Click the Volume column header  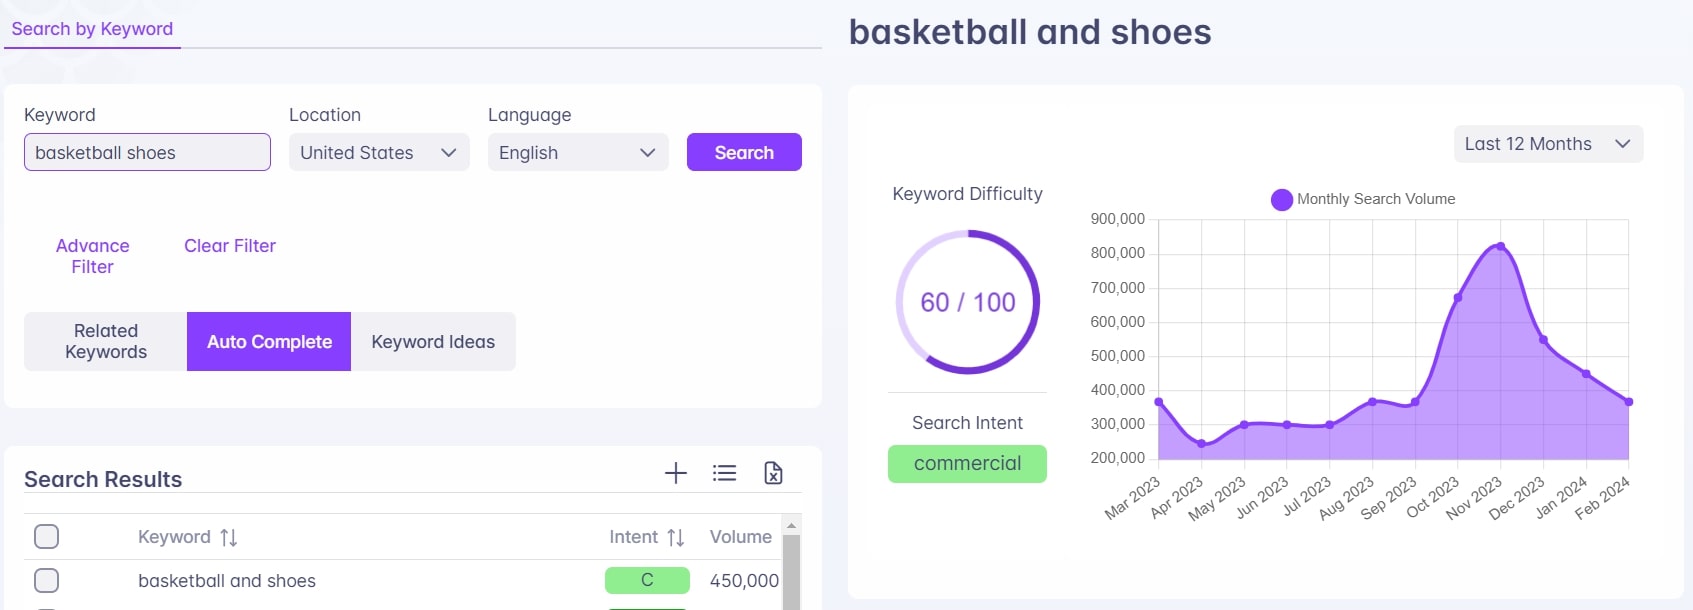[x=741, y=537]
